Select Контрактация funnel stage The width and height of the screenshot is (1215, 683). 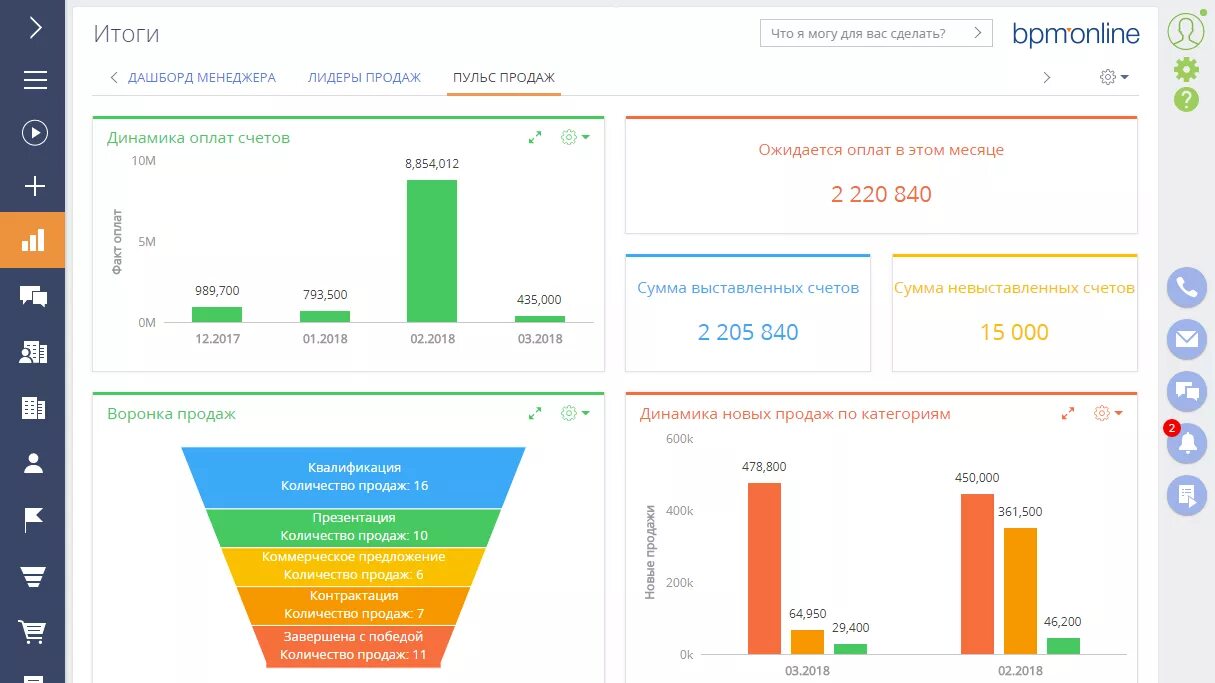tap(354, 605)
